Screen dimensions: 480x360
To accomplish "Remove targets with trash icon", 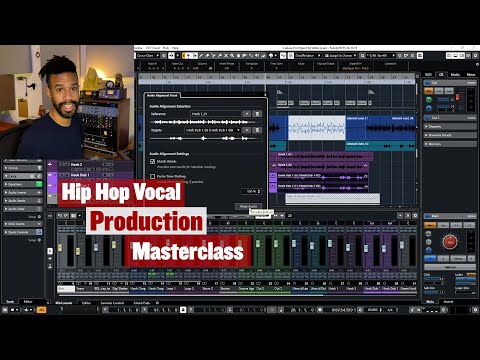I will [x=257, y=130].
